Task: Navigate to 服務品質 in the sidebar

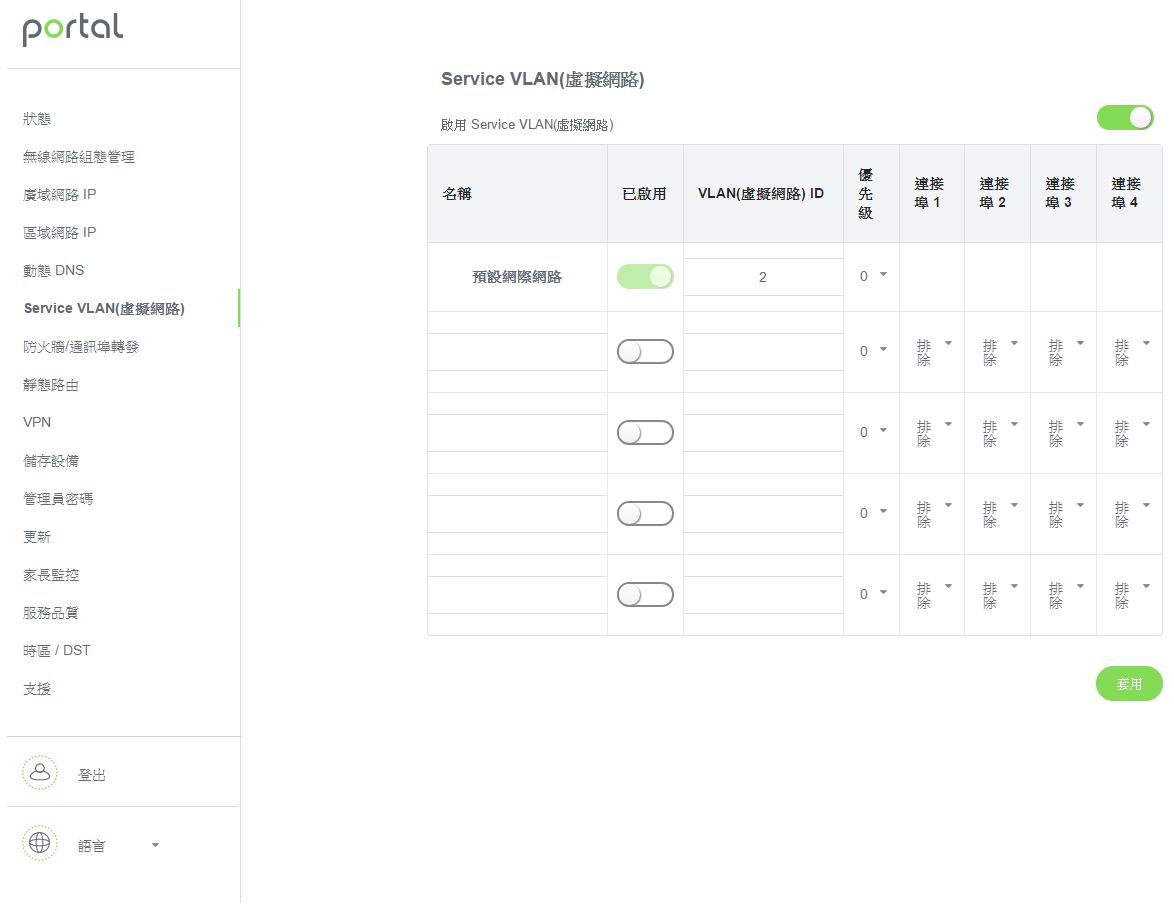Action: (50, 612)
